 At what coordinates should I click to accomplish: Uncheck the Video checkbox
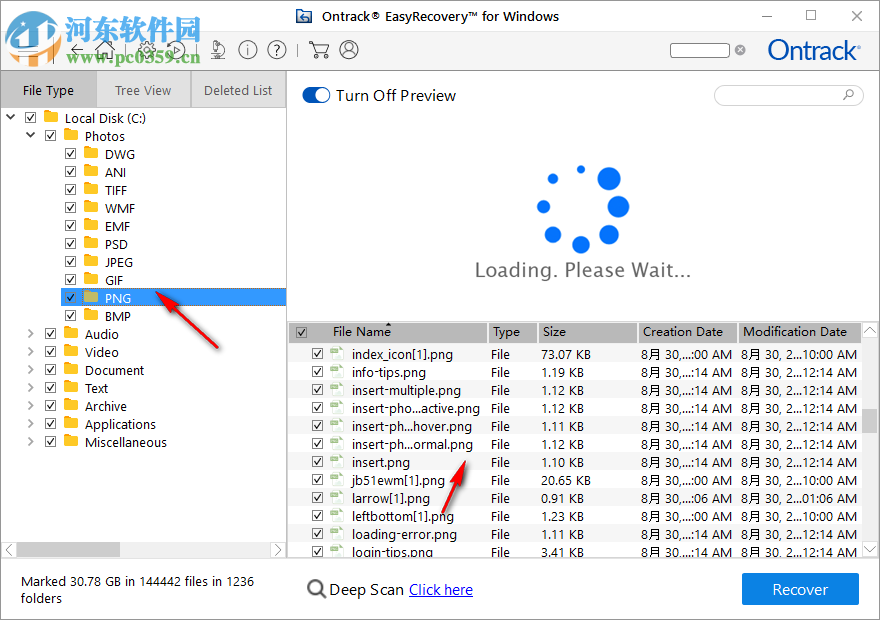tap(51, 351)
